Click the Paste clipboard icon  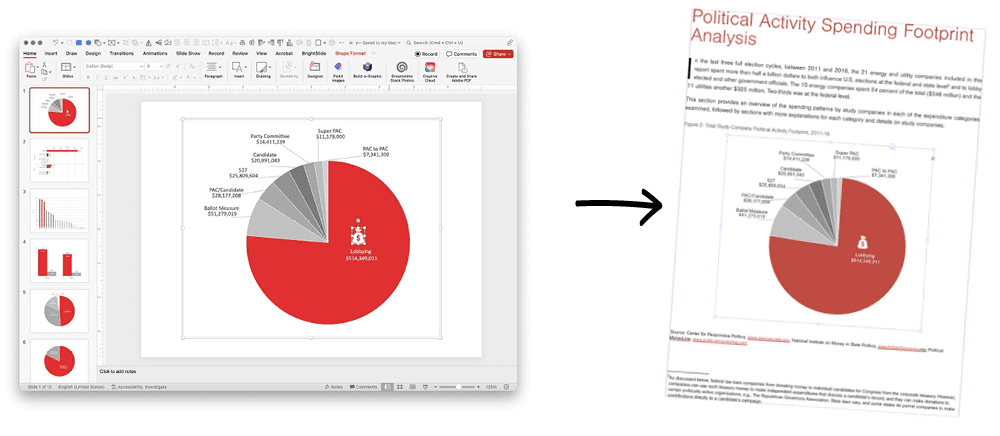click(x=30, y=67)
